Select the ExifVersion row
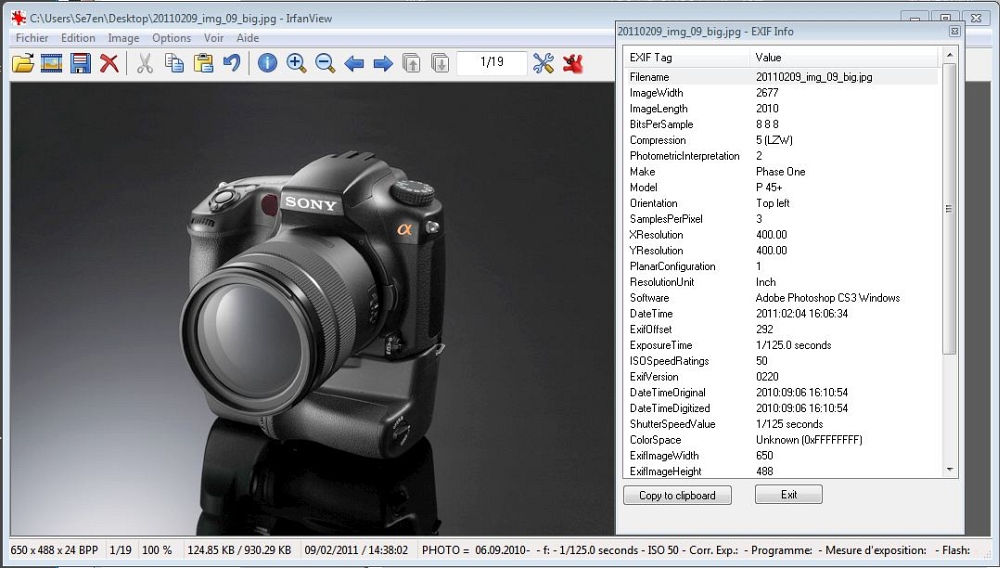The image size is (1000, 568). pyautogui.click(x=781, y=377)
